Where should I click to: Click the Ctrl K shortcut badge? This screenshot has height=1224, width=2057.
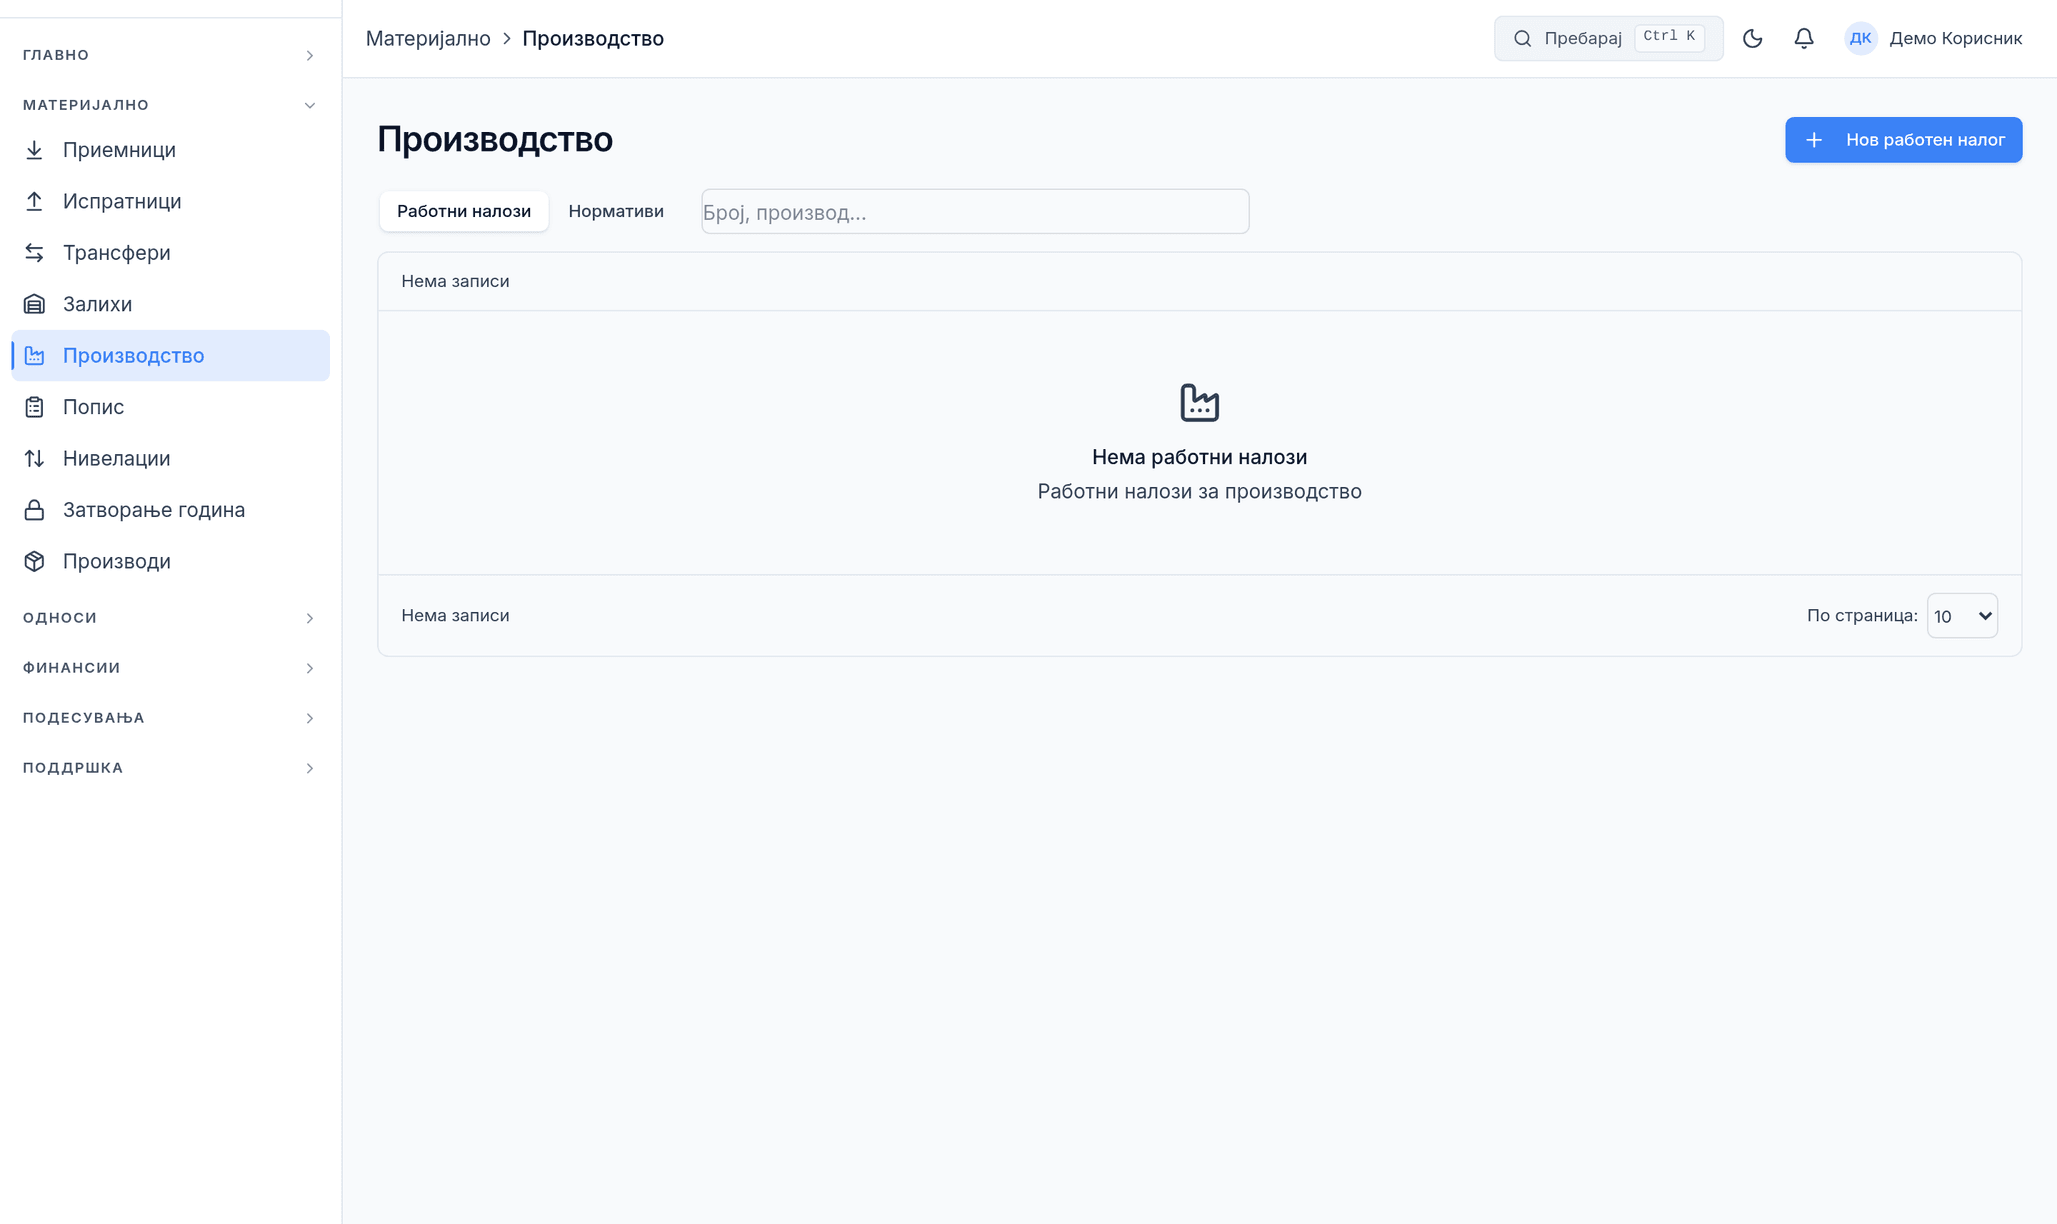coord(1669,37)
